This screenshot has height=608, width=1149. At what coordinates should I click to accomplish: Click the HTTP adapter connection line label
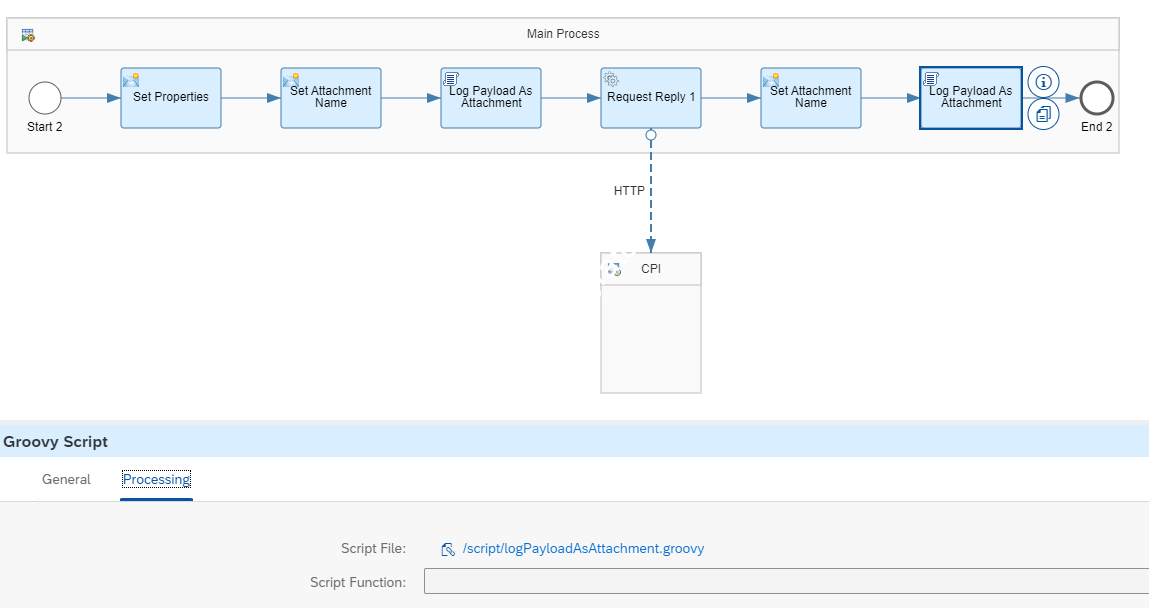click(629, 190)
